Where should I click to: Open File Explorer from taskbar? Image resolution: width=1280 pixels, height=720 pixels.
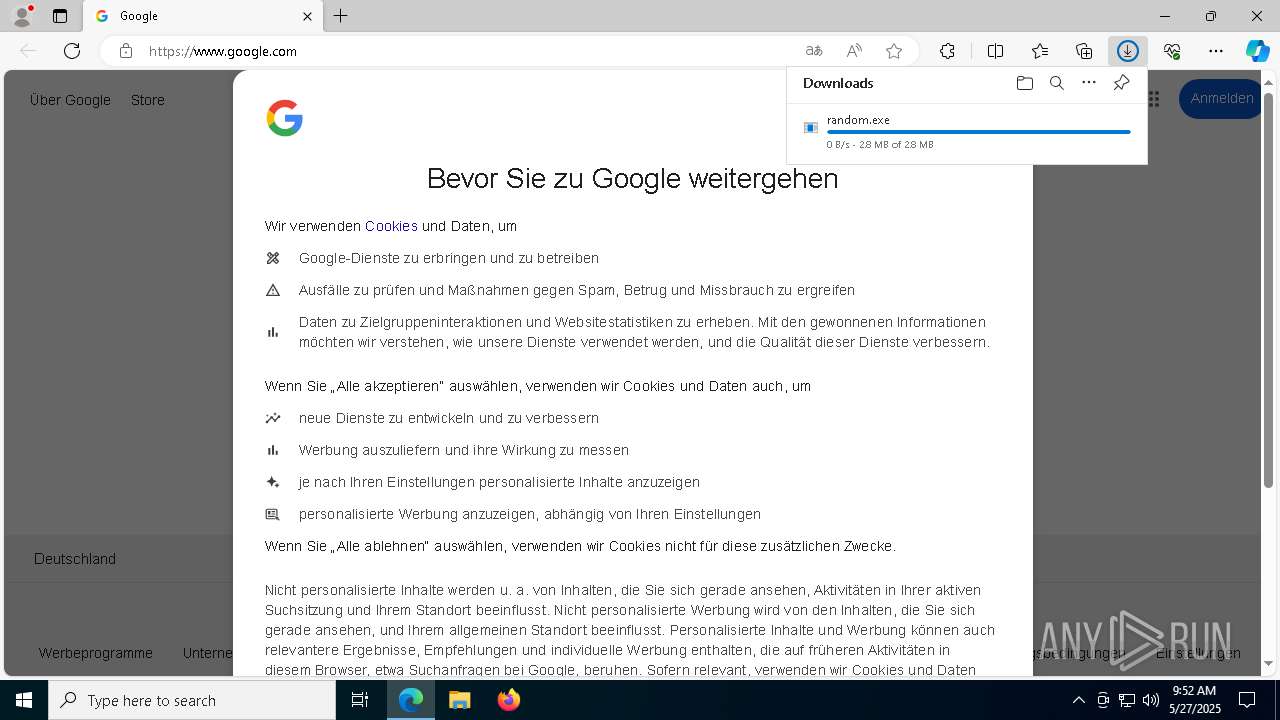pos(459,700)
